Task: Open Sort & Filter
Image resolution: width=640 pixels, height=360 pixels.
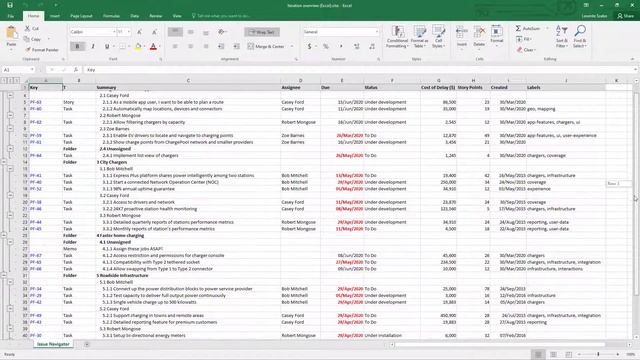Action: [x=562, y=37]
